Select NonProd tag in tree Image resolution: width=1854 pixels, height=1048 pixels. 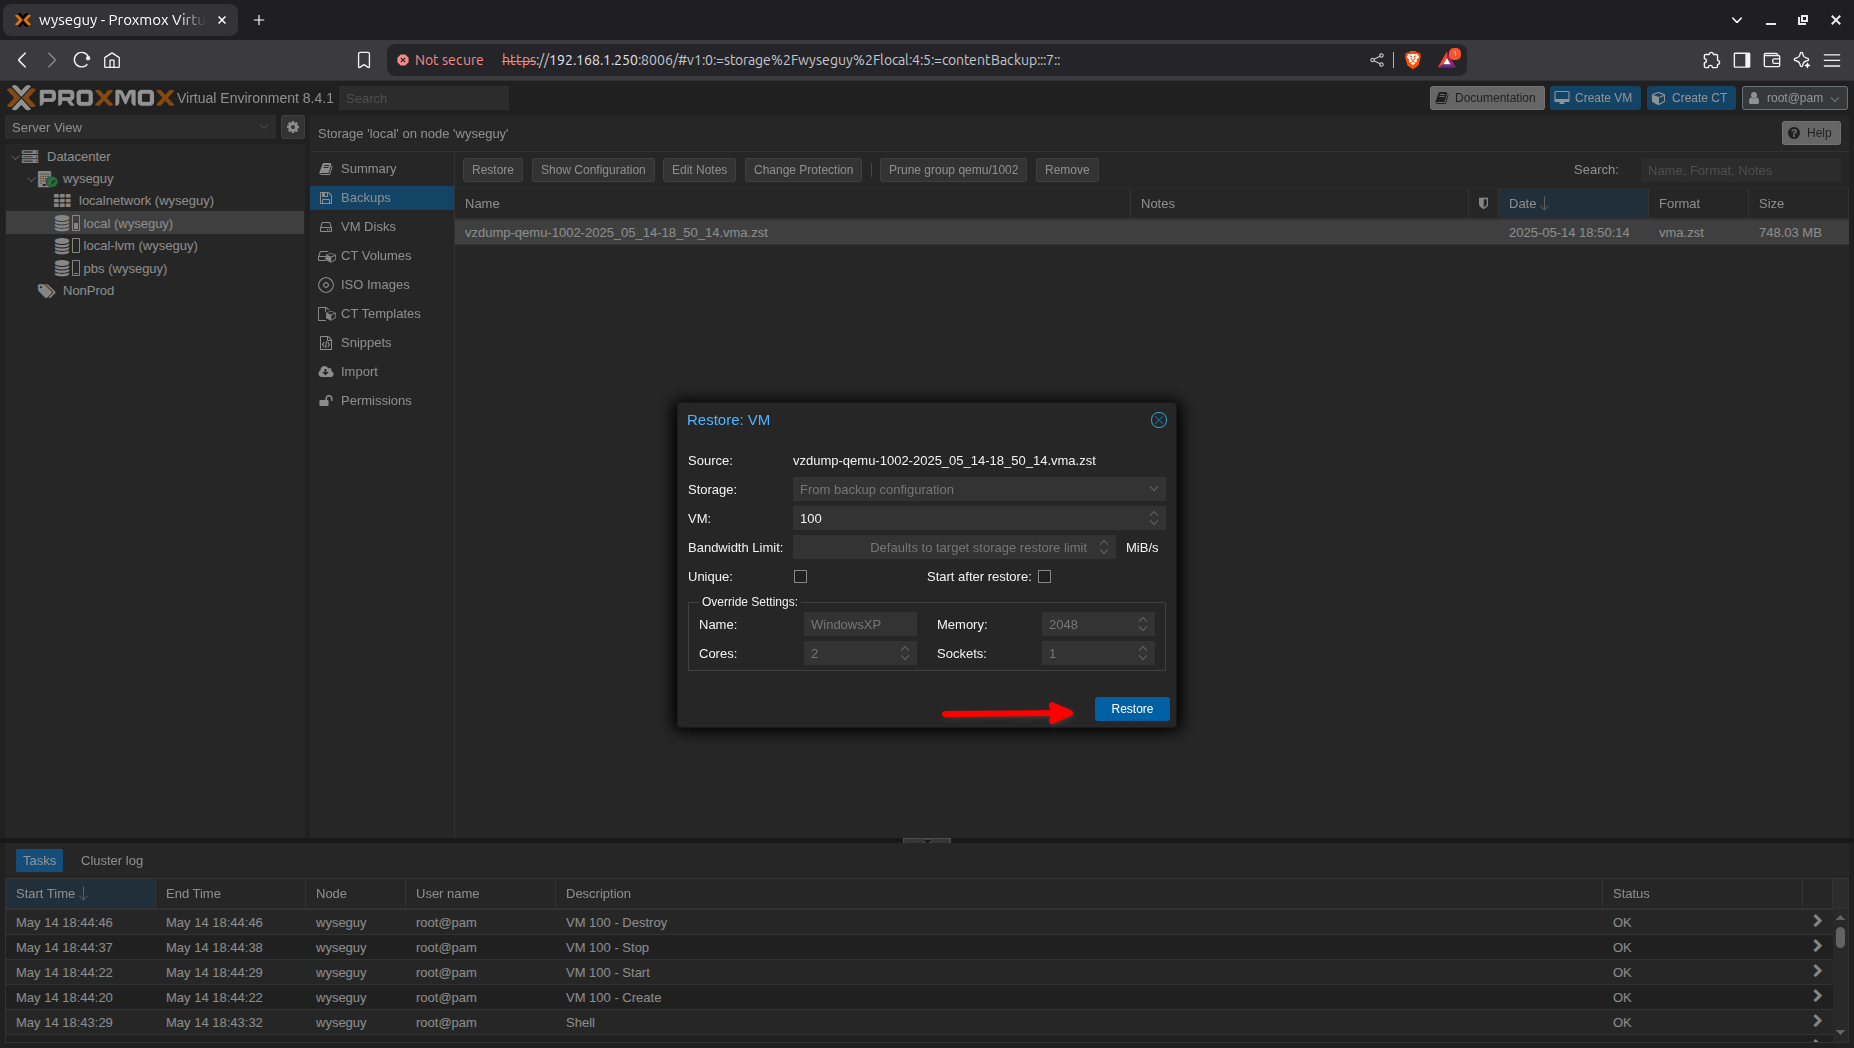tap(88, 291)
